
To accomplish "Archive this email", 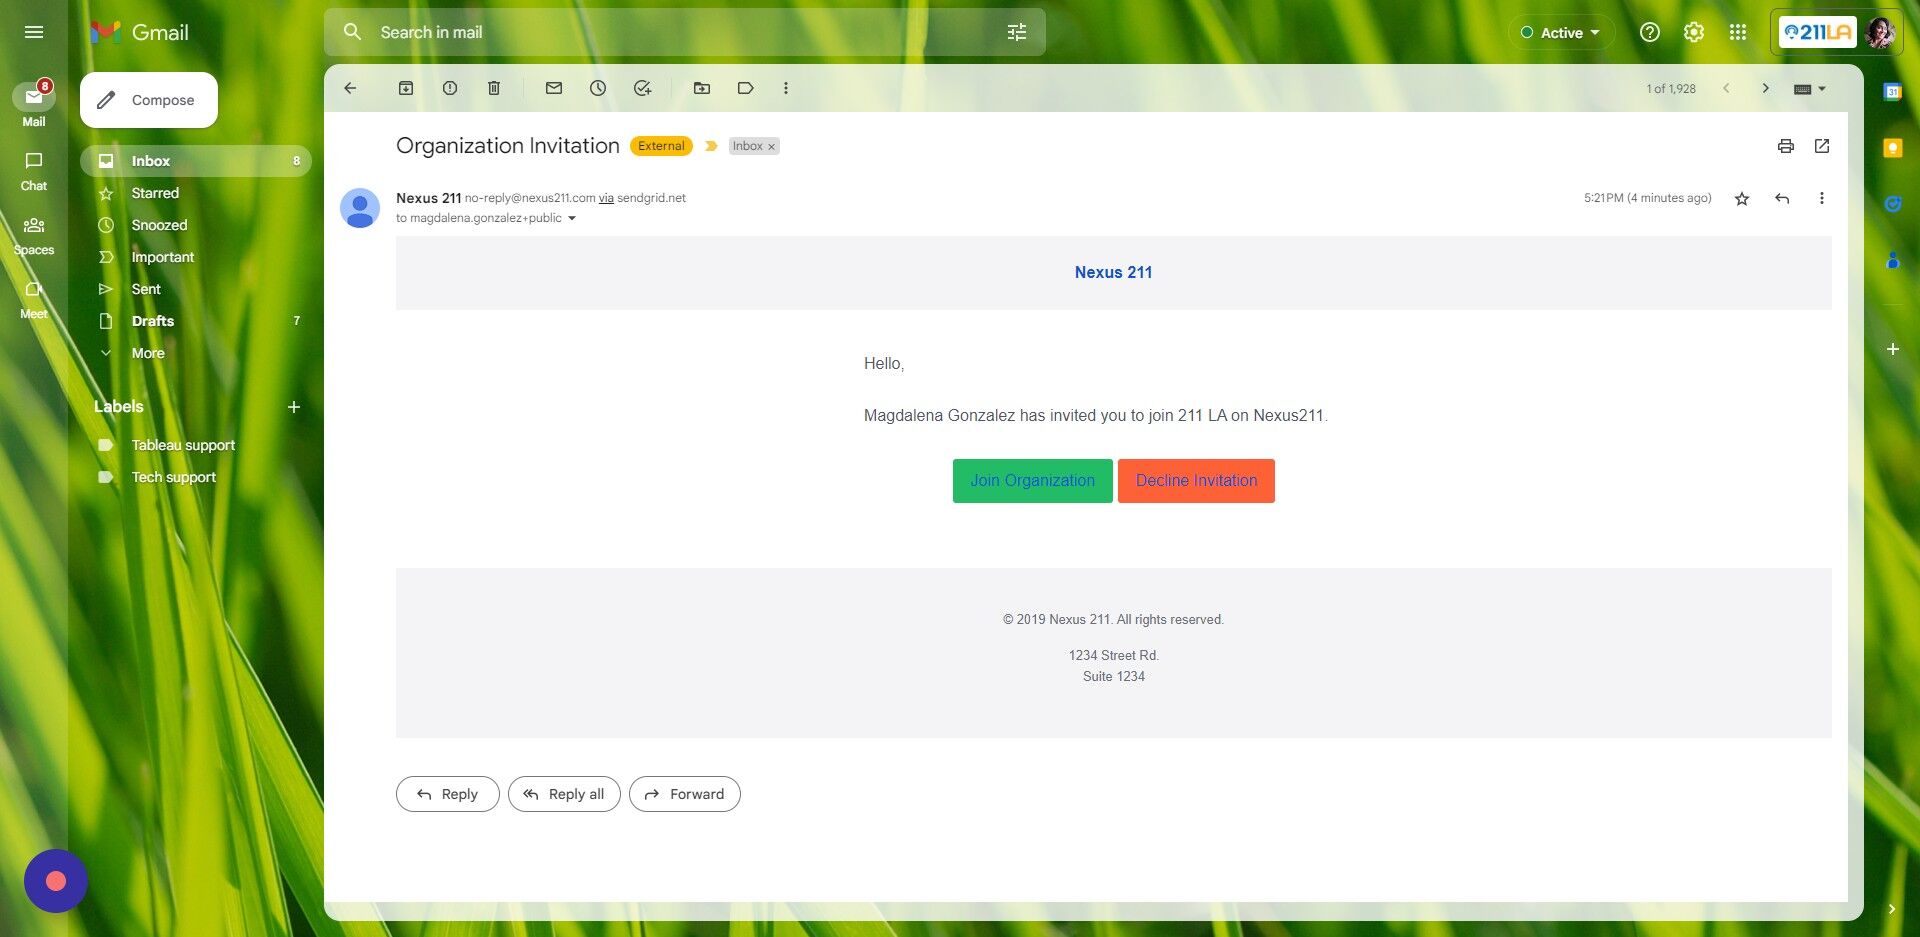I will click(x=406, y=88).
